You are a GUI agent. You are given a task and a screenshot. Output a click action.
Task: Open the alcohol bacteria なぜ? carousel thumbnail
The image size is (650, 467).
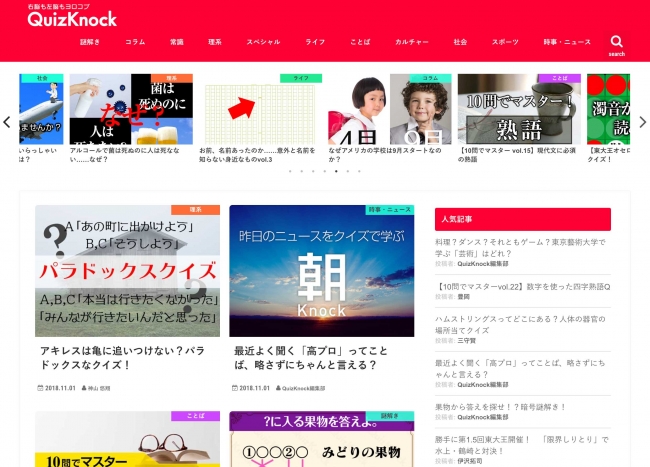tap(131, 109)
